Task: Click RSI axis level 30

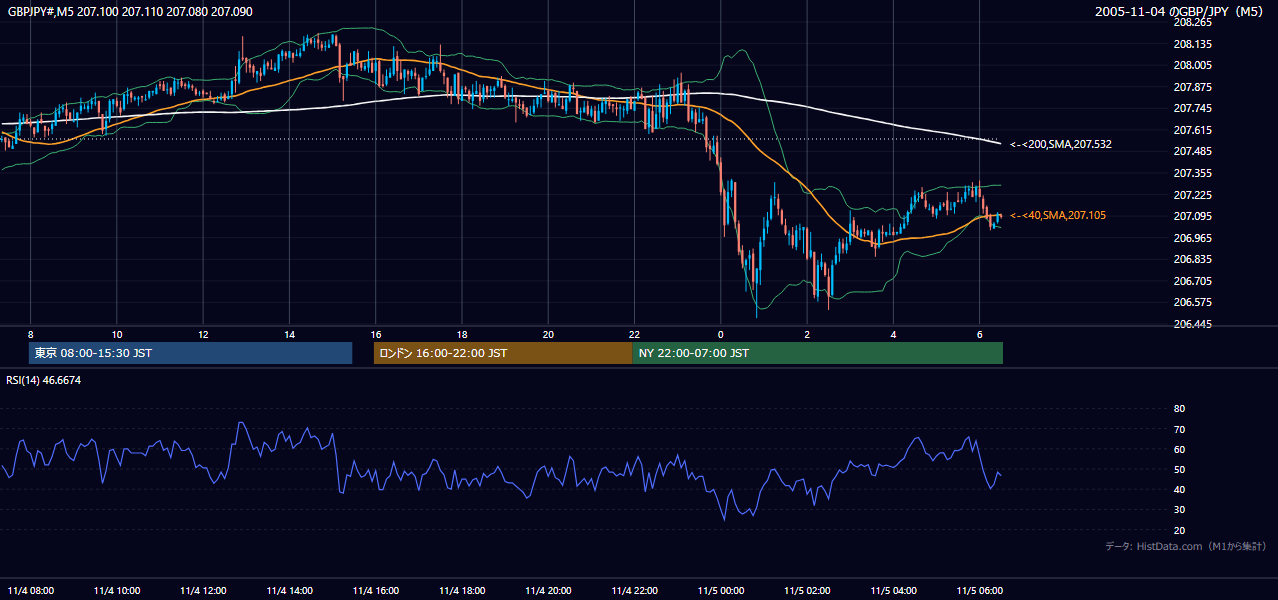Action: (1179, 510)
